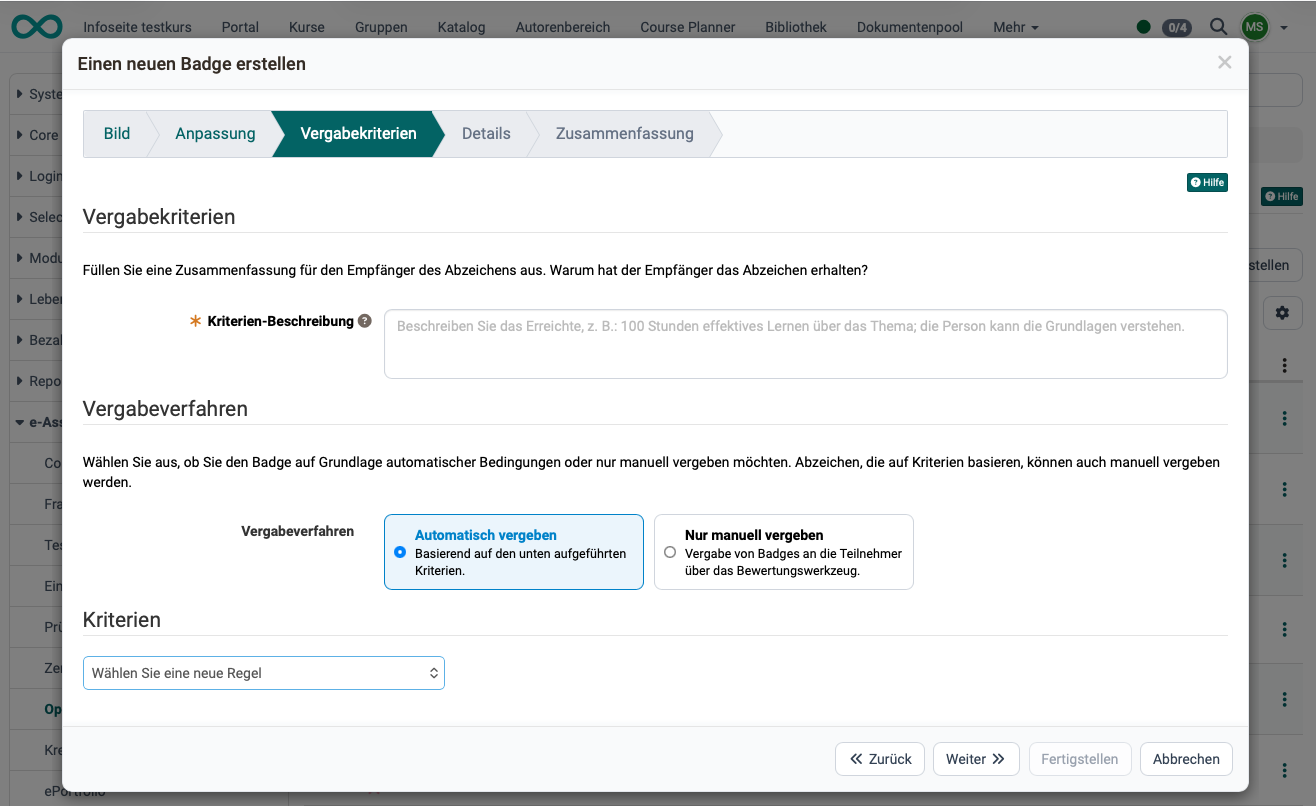Open the Katalog navigation item
This screenshot has width=1316, height=806.
click(x=461, y=27)
